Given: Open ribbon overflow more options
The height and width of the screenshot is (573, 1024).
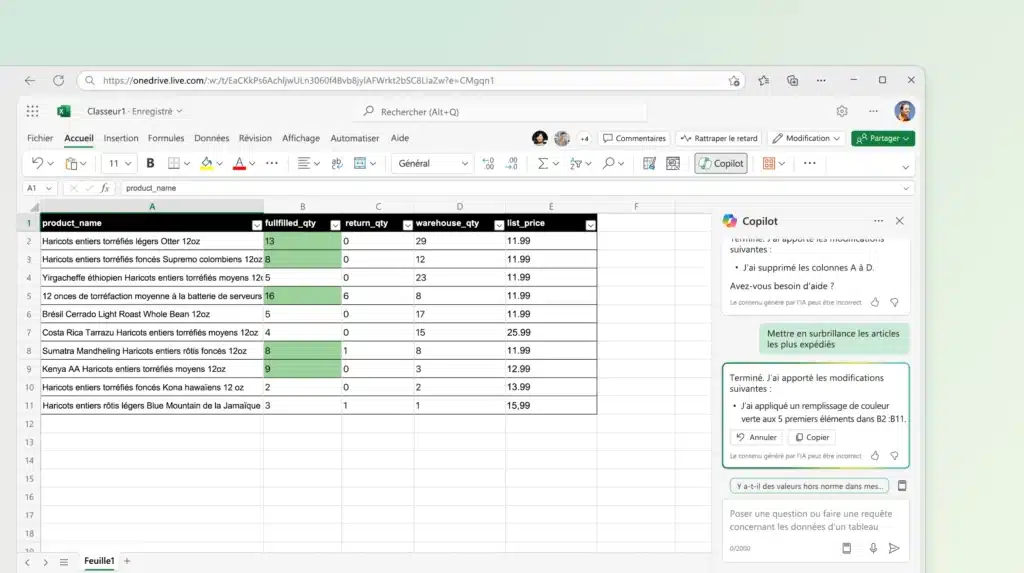Looking at the screenshot, I should 810,163.
